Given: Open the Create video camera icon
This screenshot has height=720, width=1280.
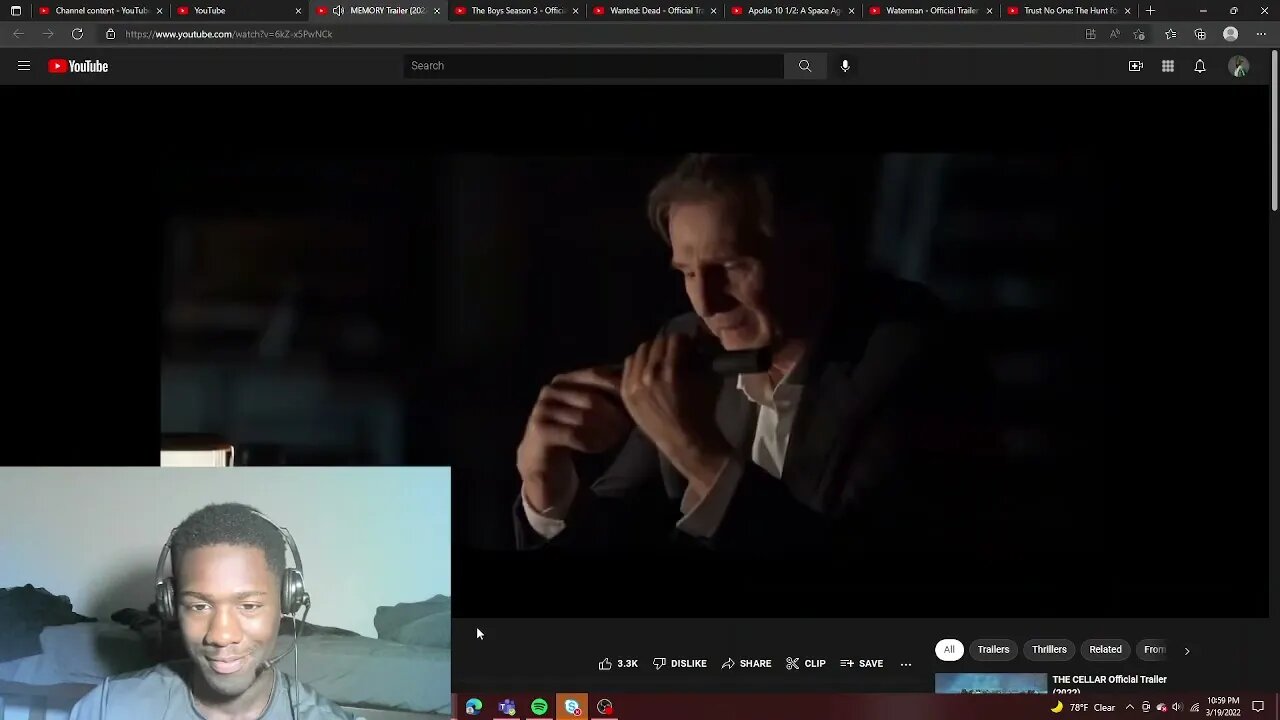Looking at the screenshot, I should [1136, 66].
